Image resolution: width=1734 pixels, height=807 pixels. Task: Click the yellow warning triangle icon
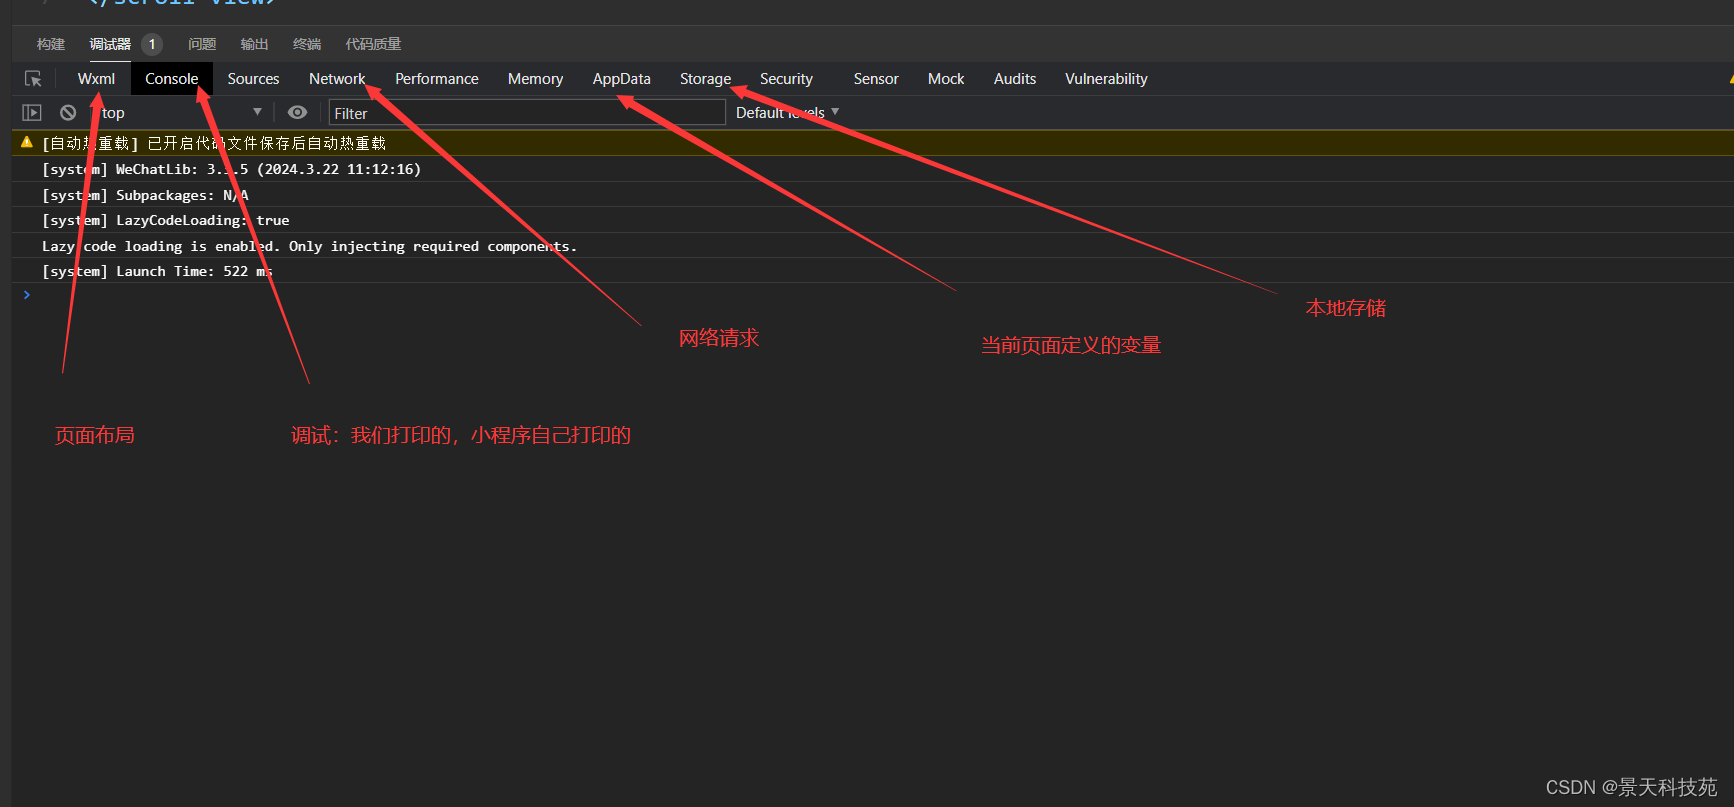27,143
